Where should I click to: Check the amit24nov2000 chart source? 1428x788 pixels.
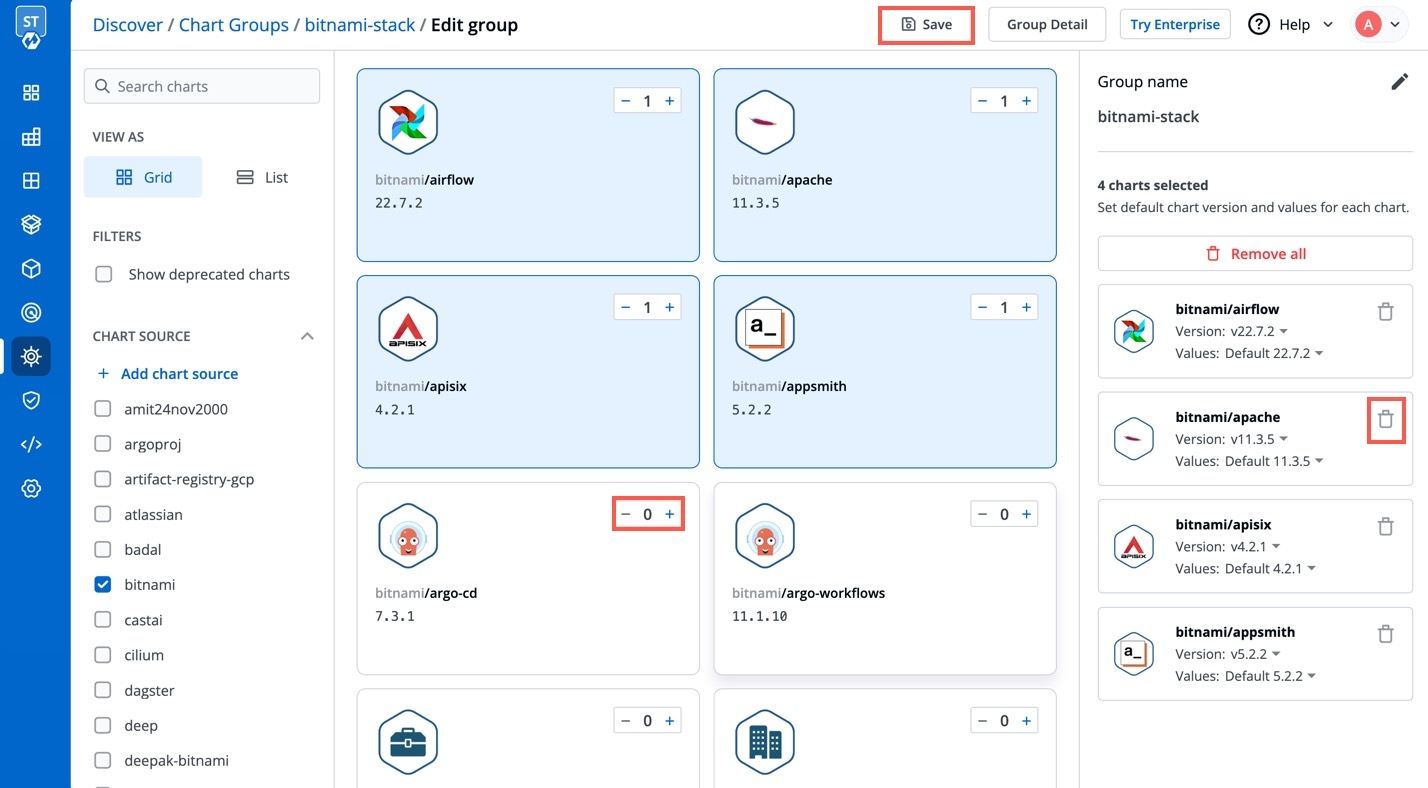tap(102, 409)
